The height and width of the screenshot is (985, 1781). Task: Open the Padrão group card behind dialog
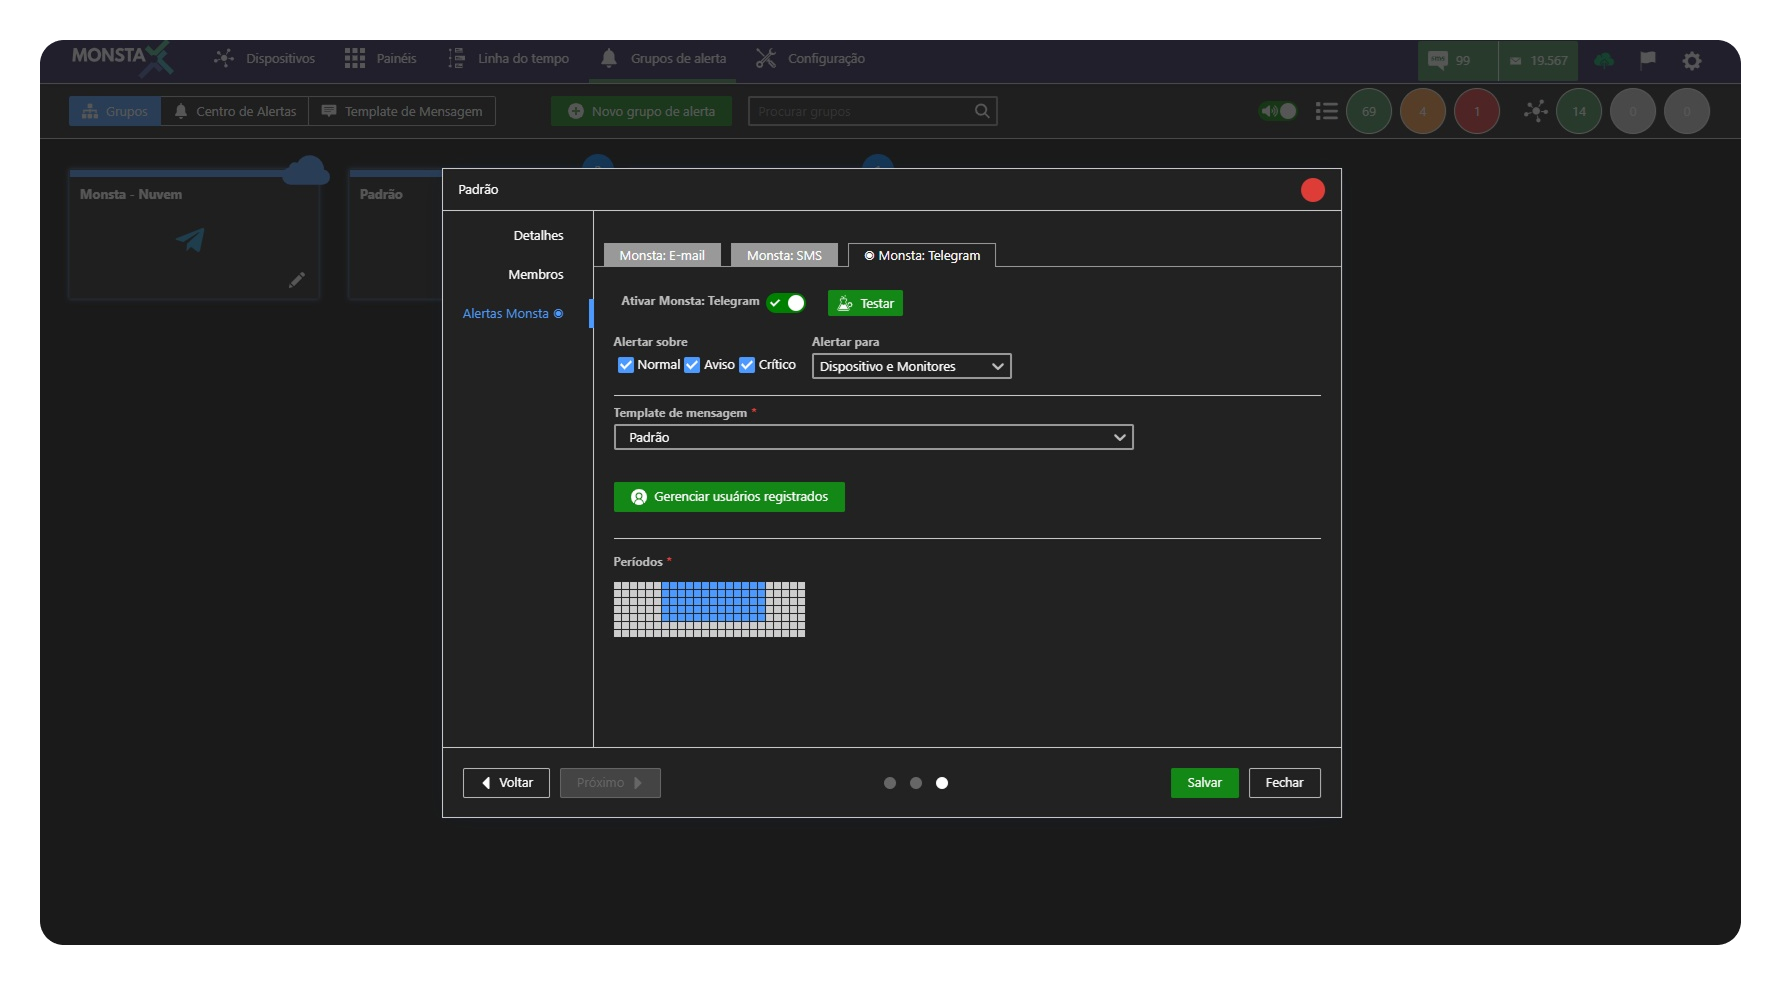[395, 235]
